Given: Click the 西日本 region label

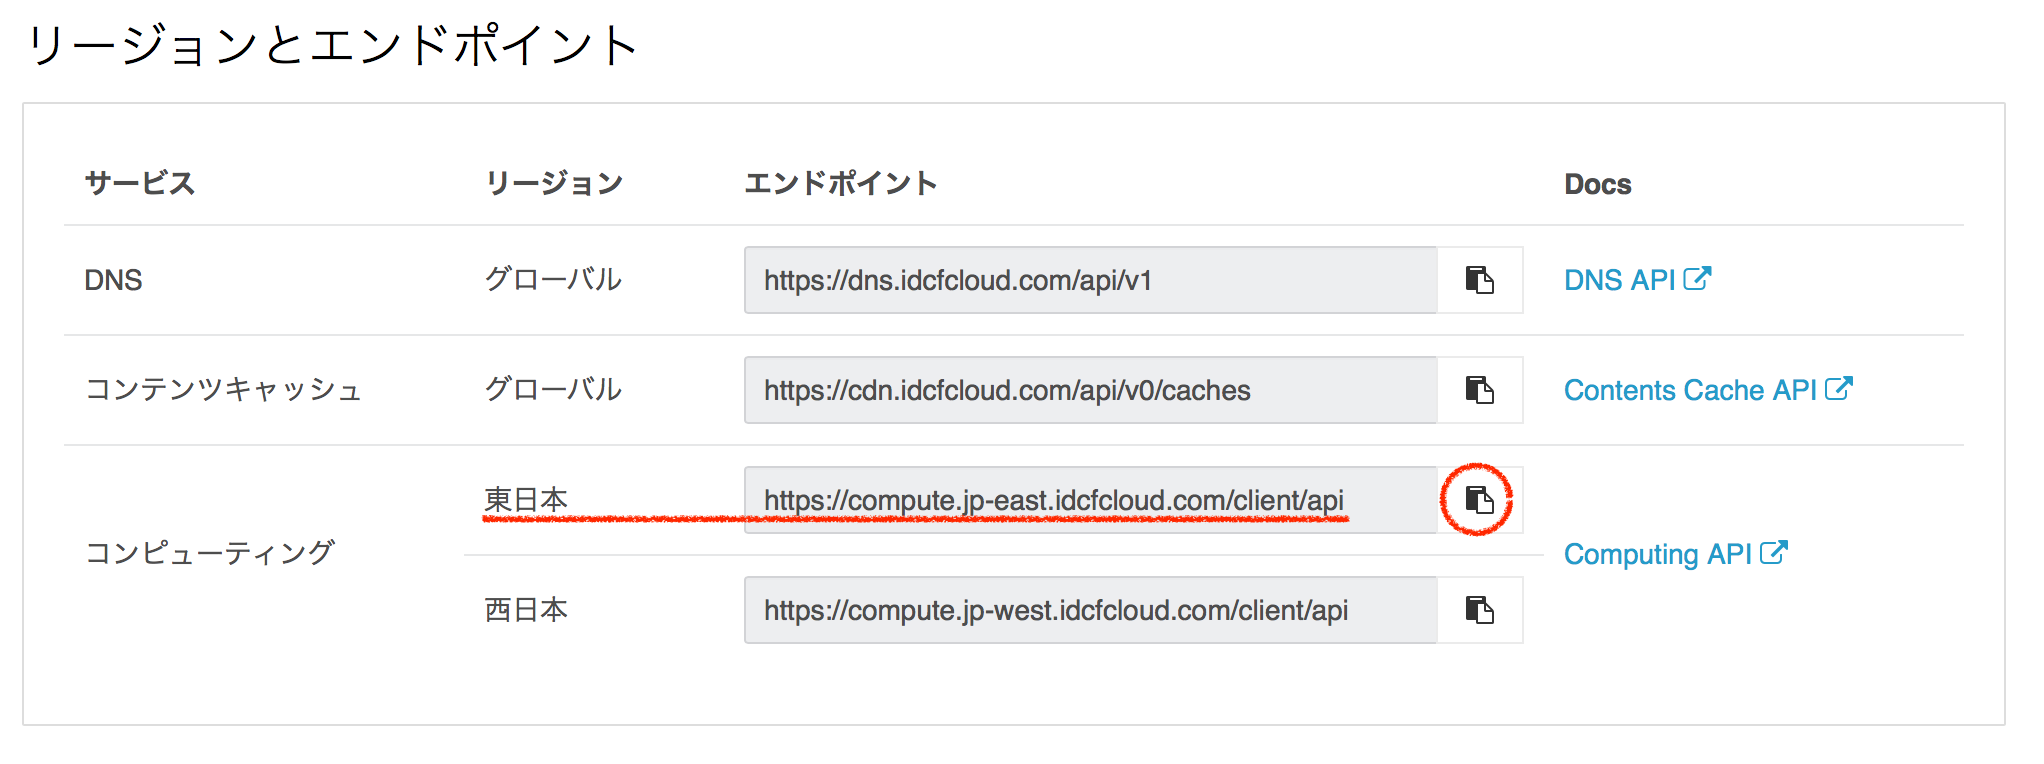Looking at the screenshot, I should click(x=526, y=610).
